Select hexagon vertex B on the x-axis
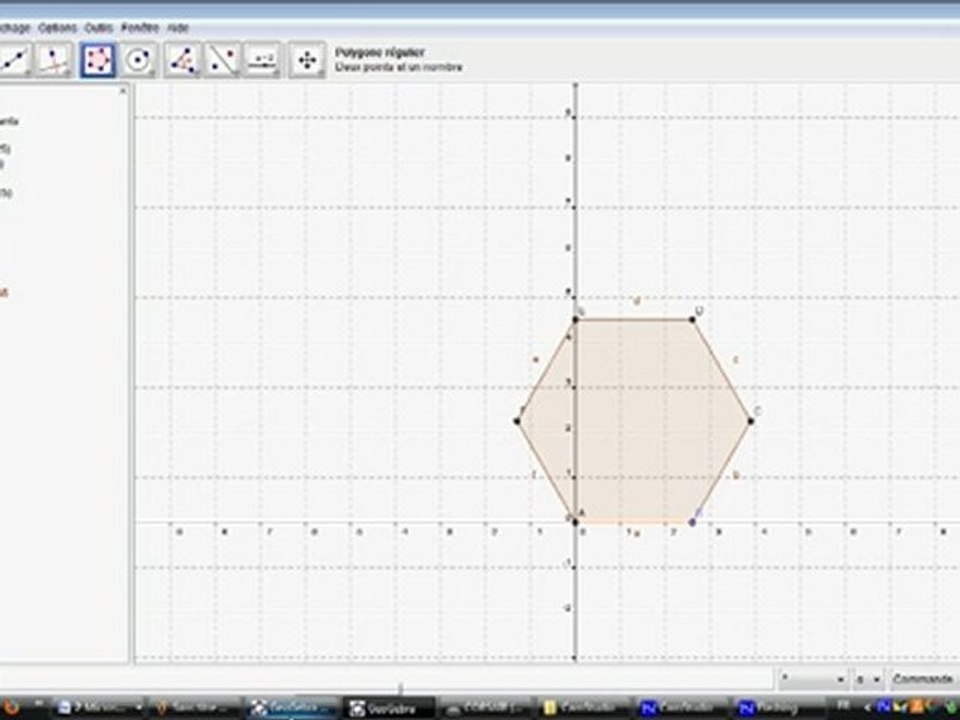 692,522
